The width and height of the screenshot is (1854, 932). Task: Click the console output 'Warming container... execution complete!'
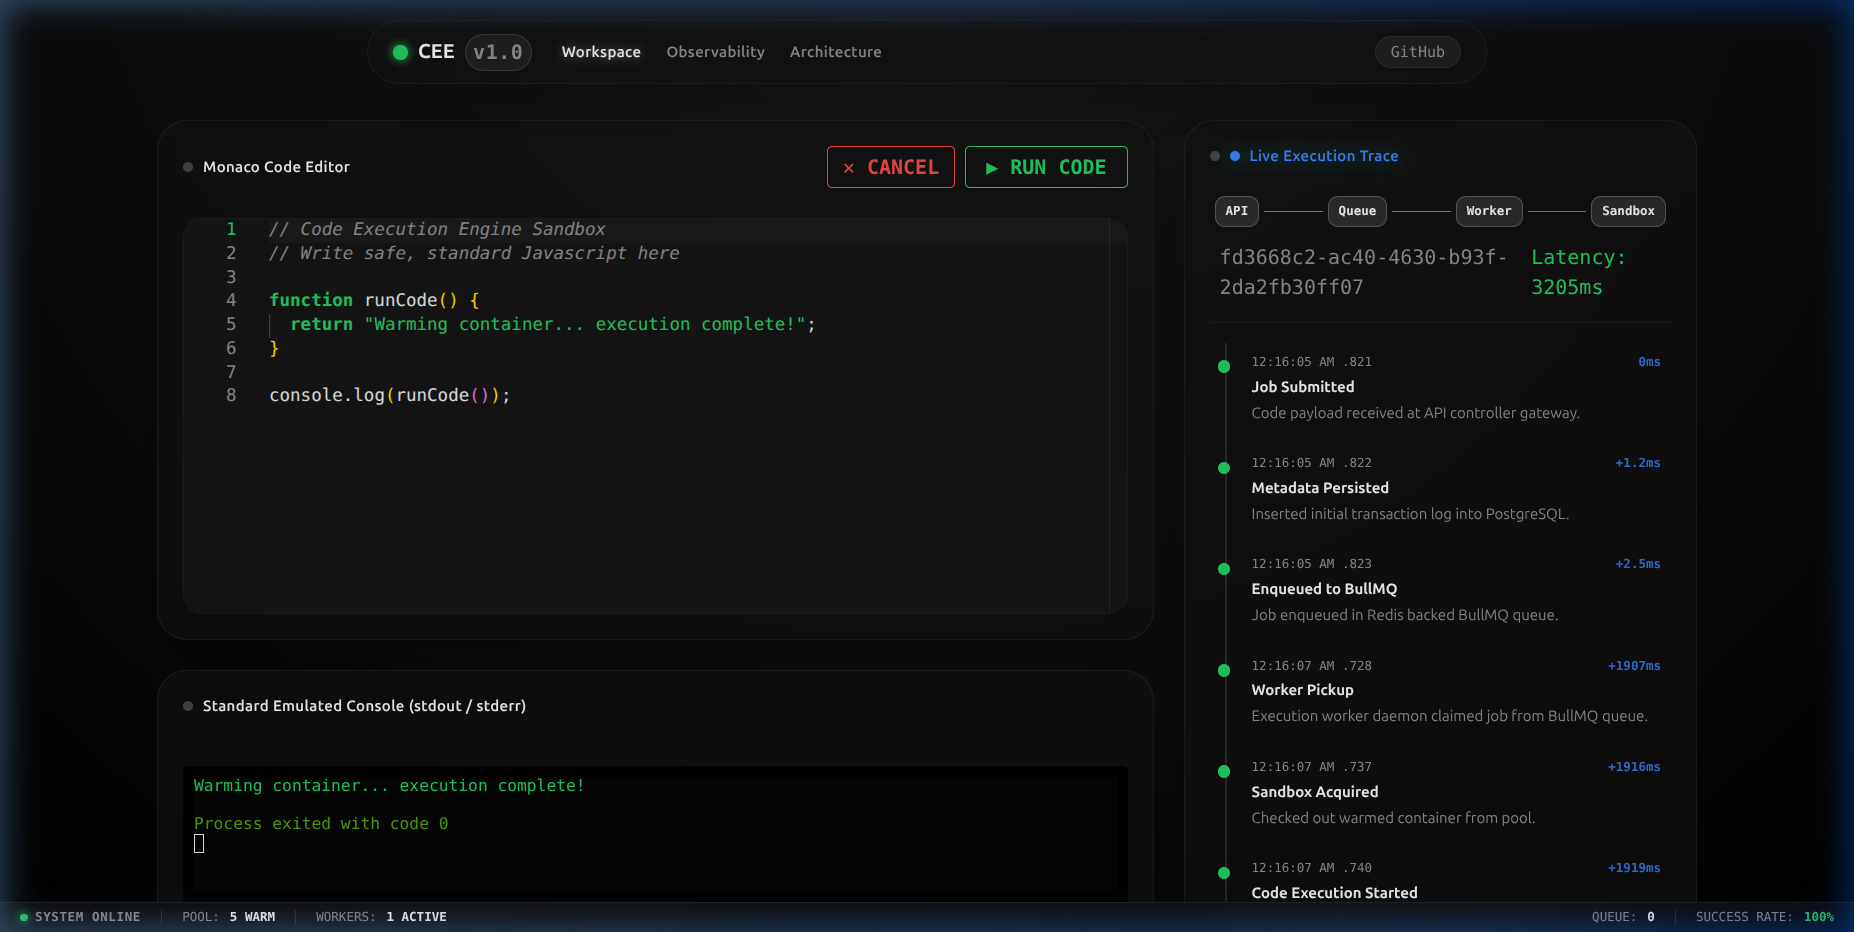pyautogui.click(x=389, y=786)
